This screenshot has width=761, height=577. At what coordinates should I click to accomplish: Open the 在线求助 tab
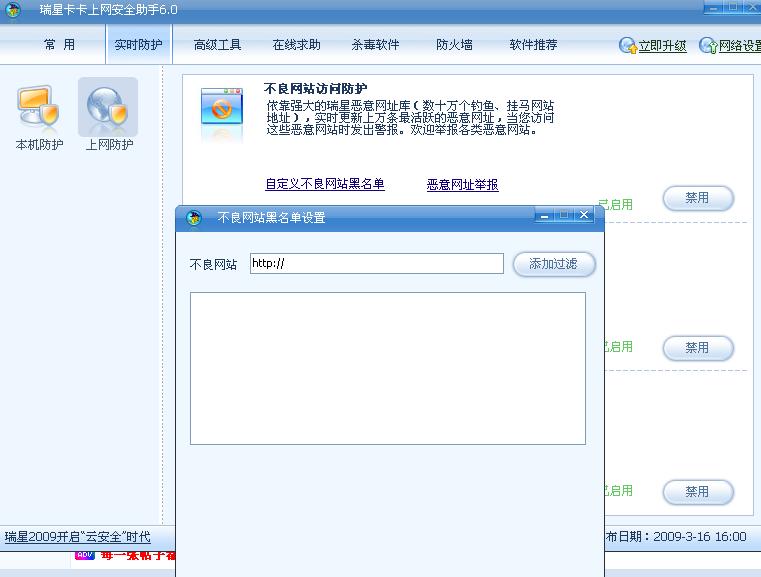point(297,45)
